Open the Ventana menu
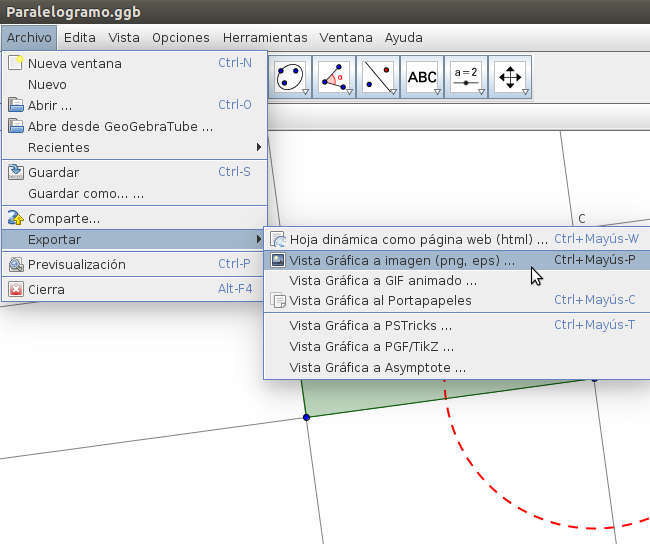Screen dimensions: 650x544 [346, 38]
